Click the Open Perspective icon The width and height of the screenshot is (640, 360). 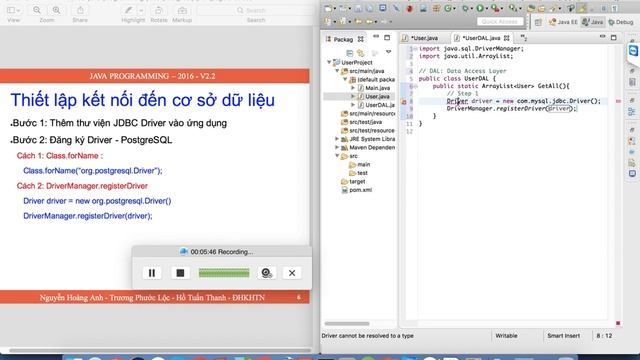click(x=538, y=22)
